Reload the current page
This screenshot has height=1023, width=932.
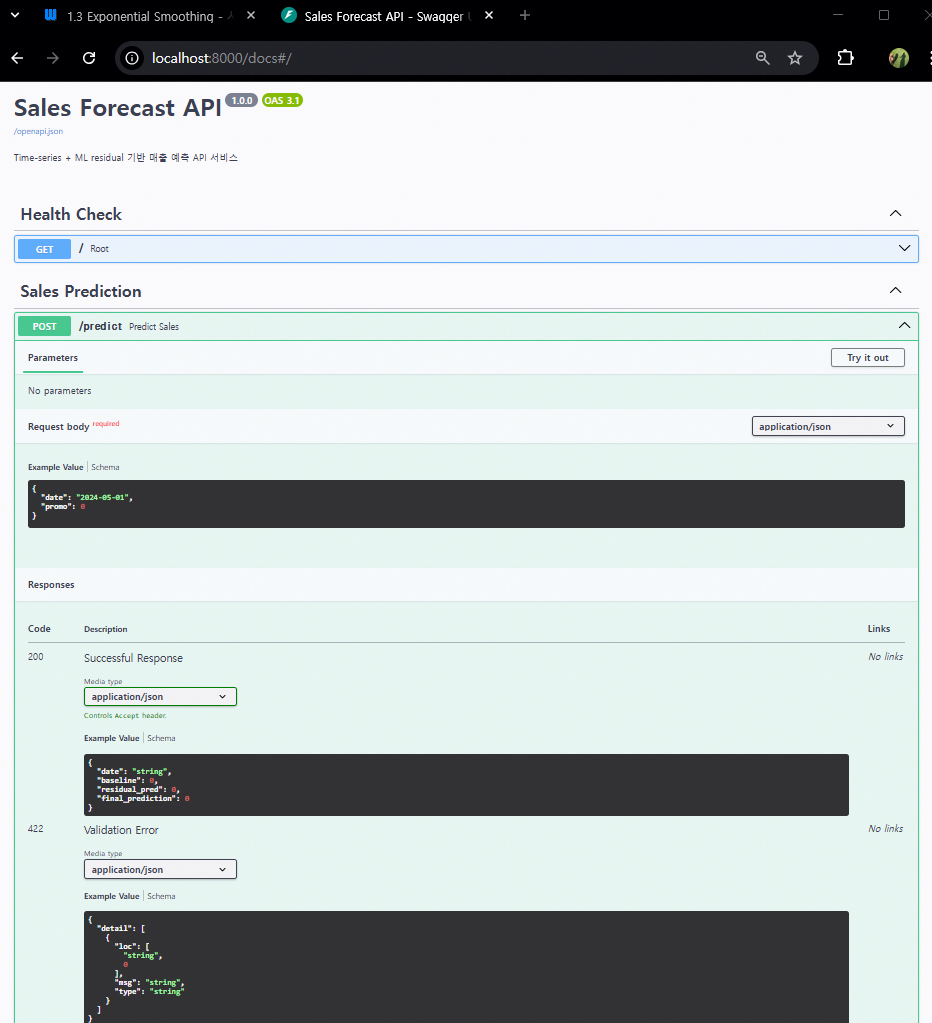[89, 58]
